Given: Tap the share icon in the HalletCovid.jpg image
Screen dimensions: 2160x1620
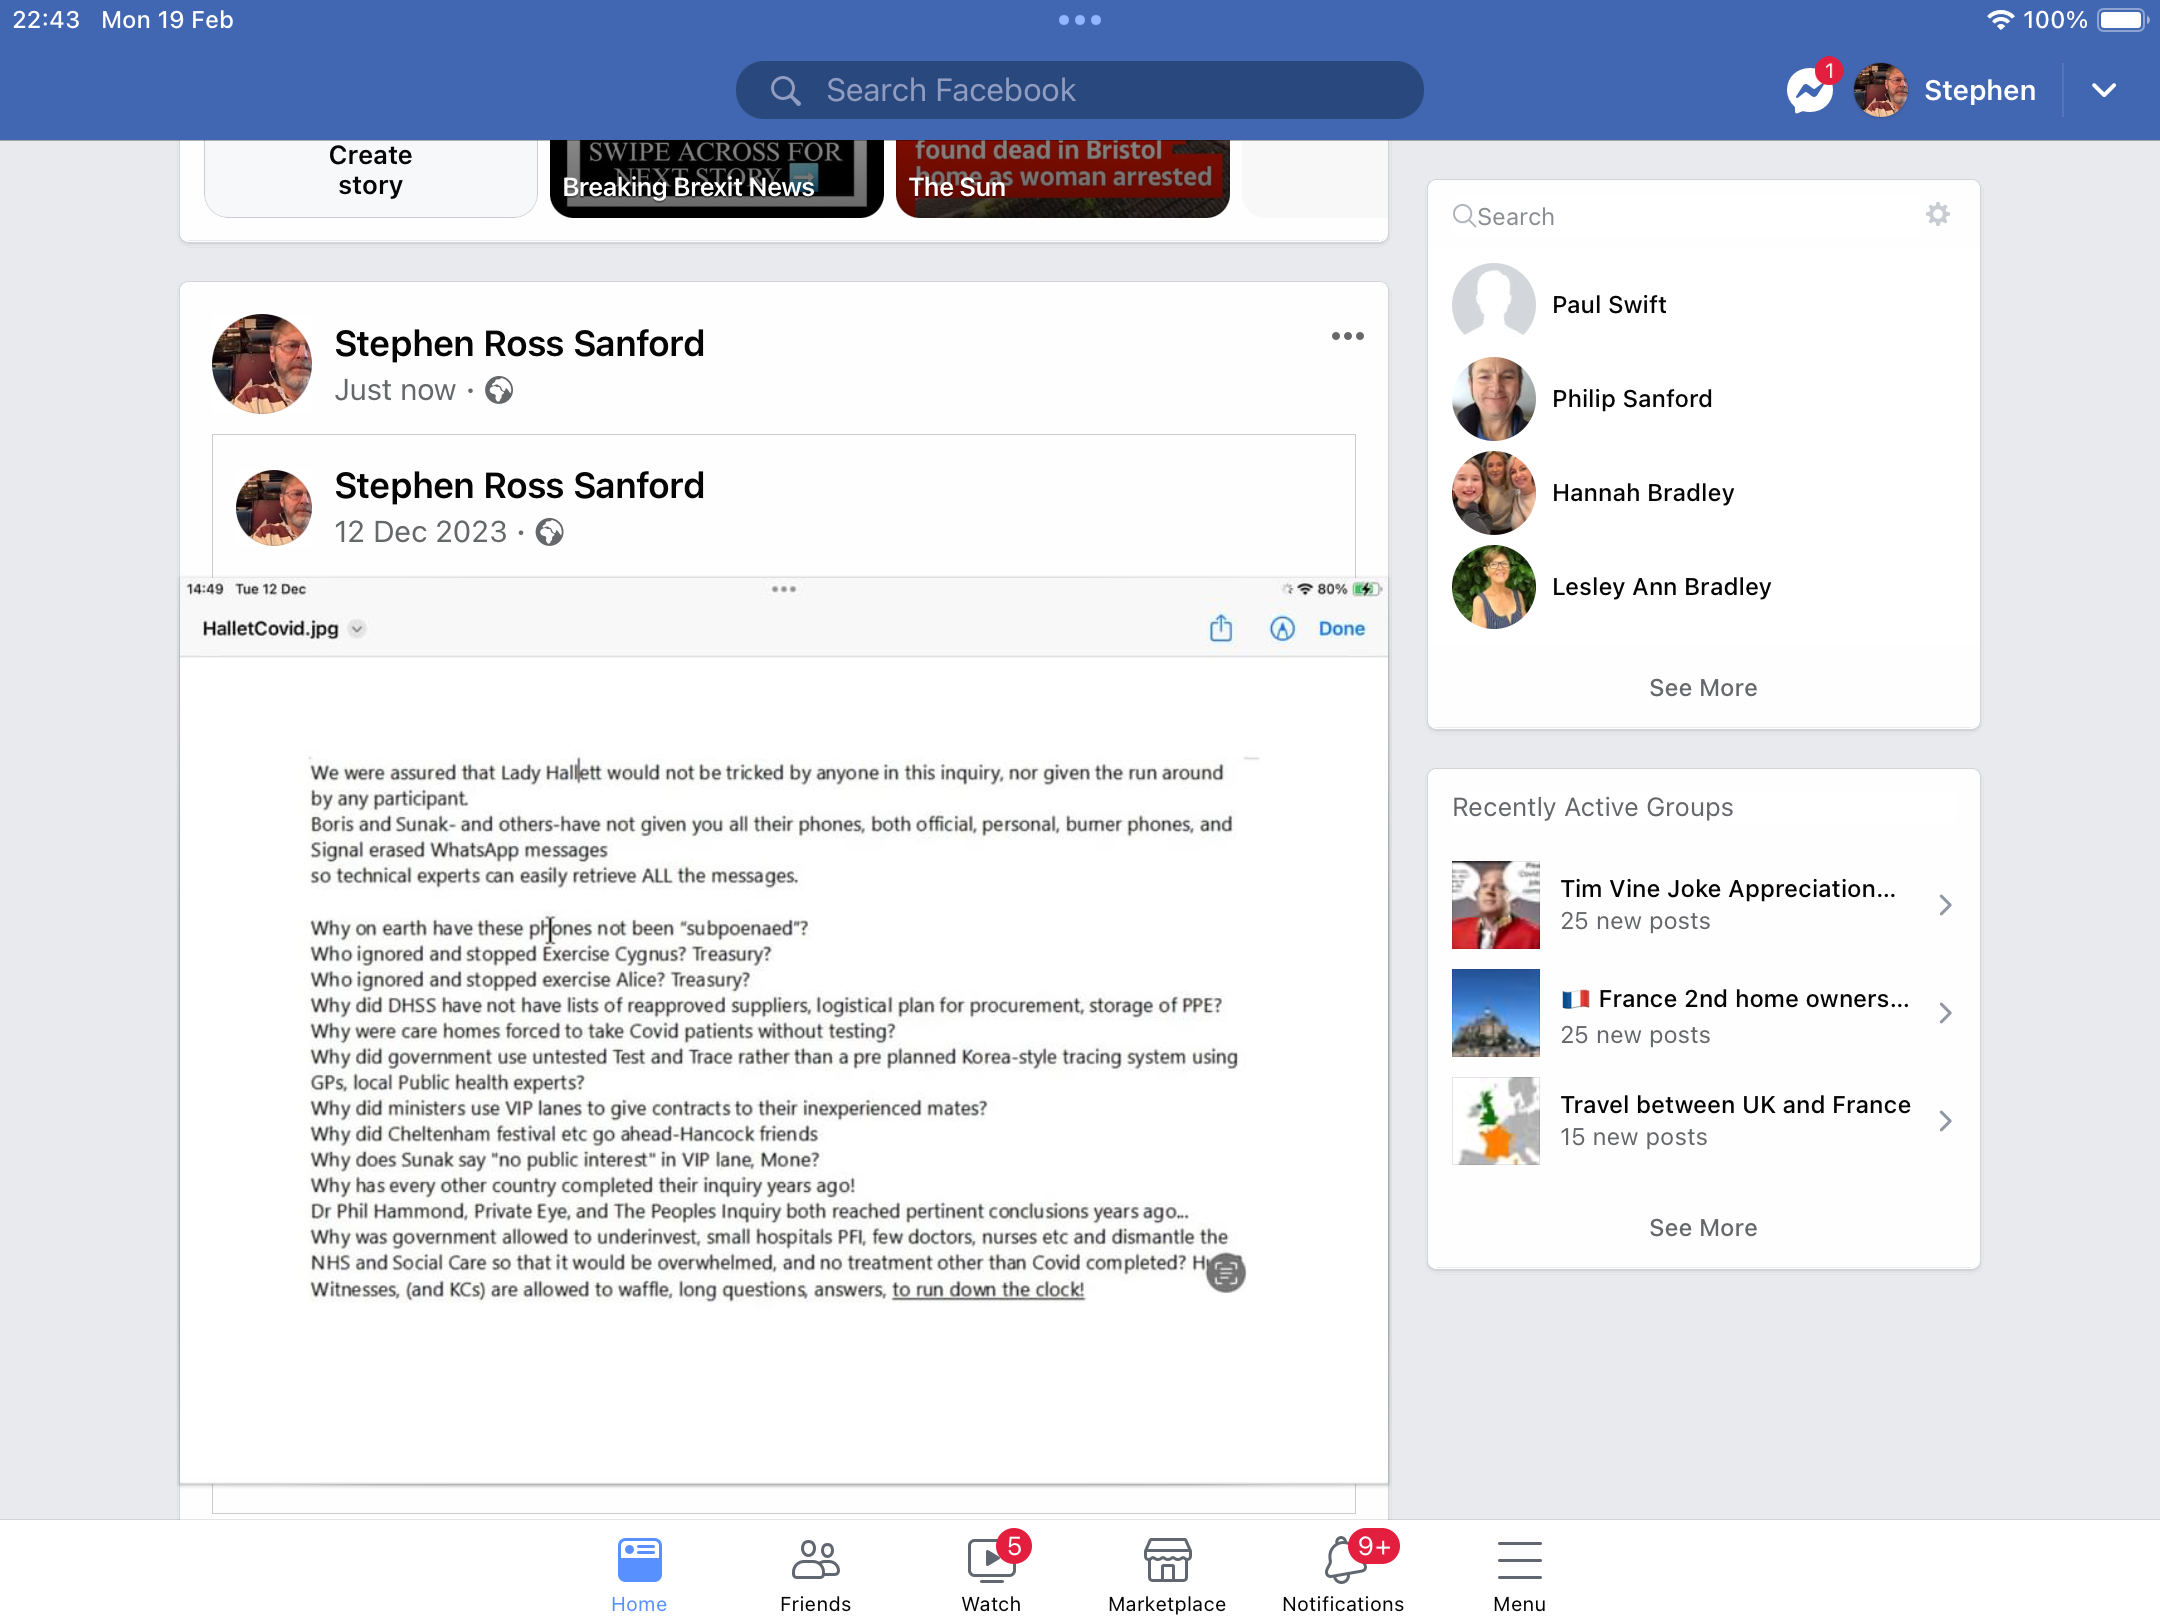Looking at the screenshot, I should (x=1221, y=628).
